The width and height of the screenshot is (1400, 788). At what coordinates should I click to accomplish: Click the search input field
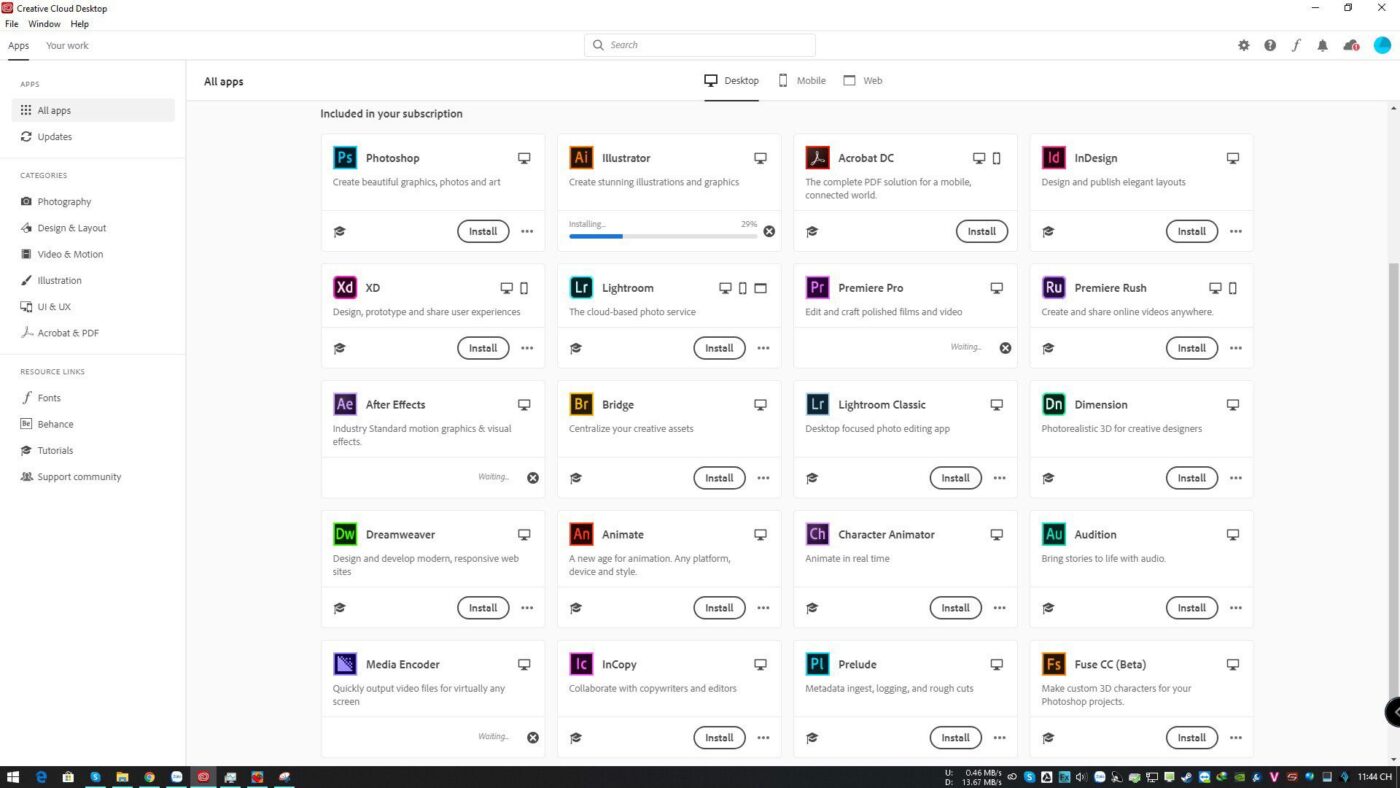click(x=700, y=45)
